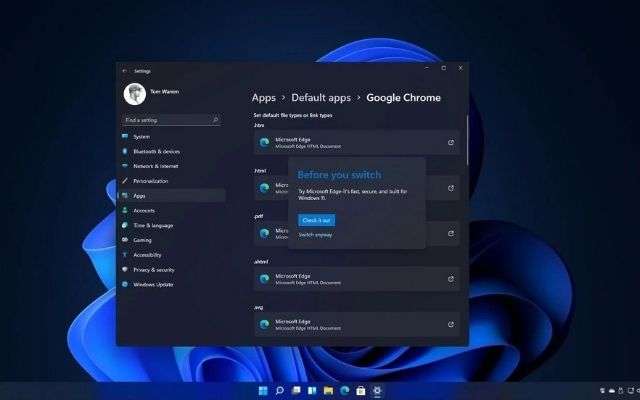
Task: Click the Tom Warren profile picture
Action: [x=135, y=94]
